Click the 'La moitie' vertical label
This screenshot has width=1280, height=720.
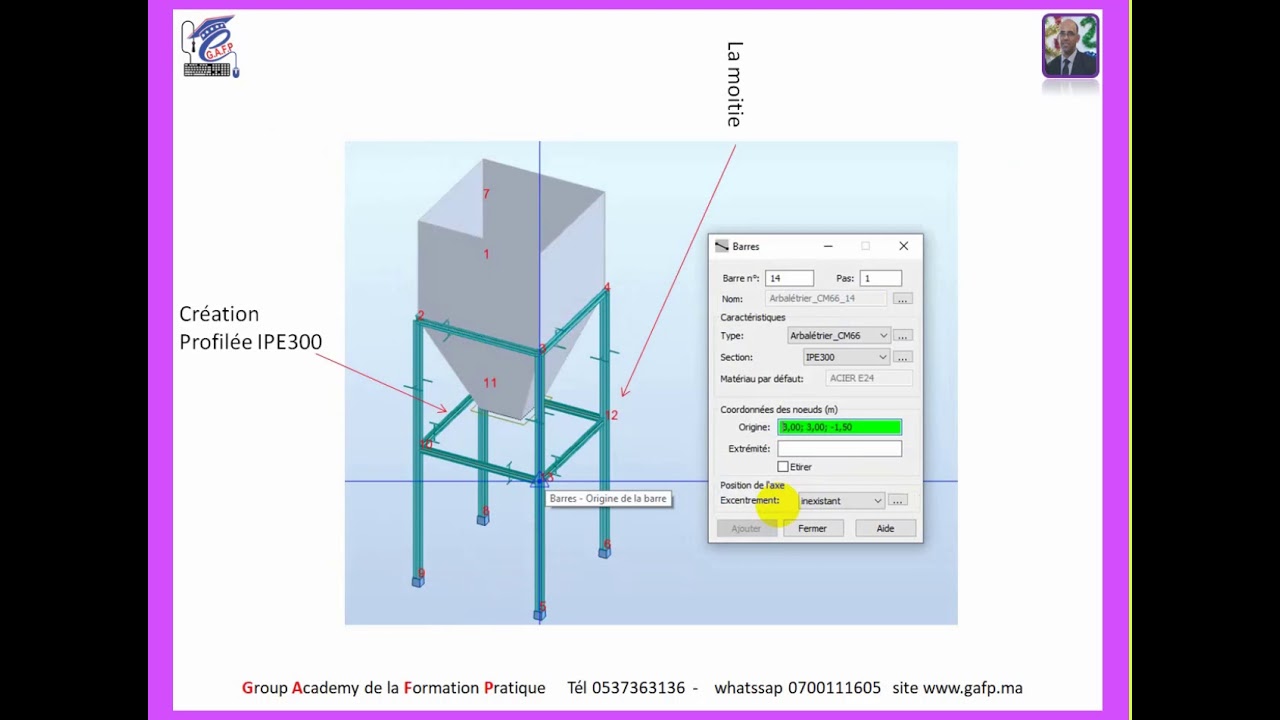(735, 84)
